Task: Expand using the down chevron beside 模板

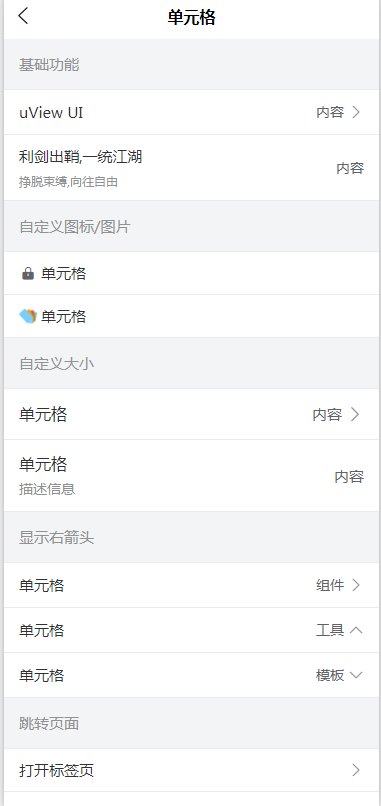Action: click(356, 675)
